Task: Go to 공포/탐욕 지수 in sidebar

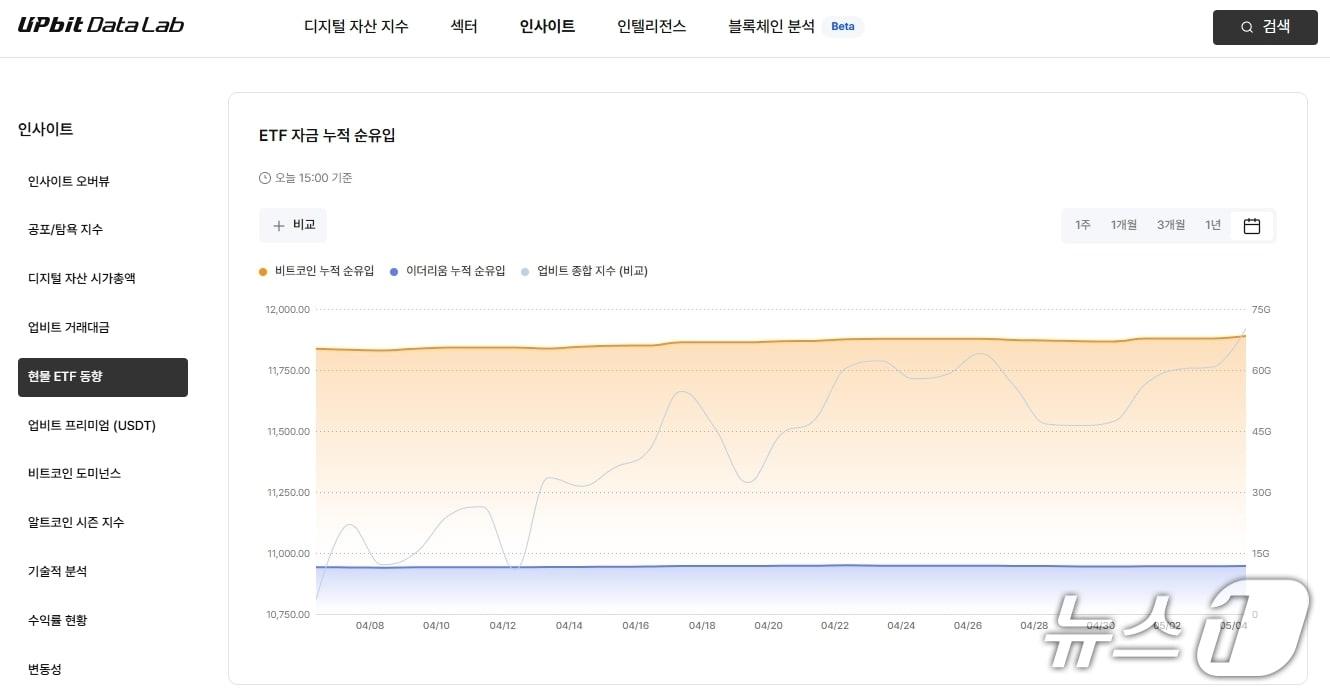Action: pos(65,230)
